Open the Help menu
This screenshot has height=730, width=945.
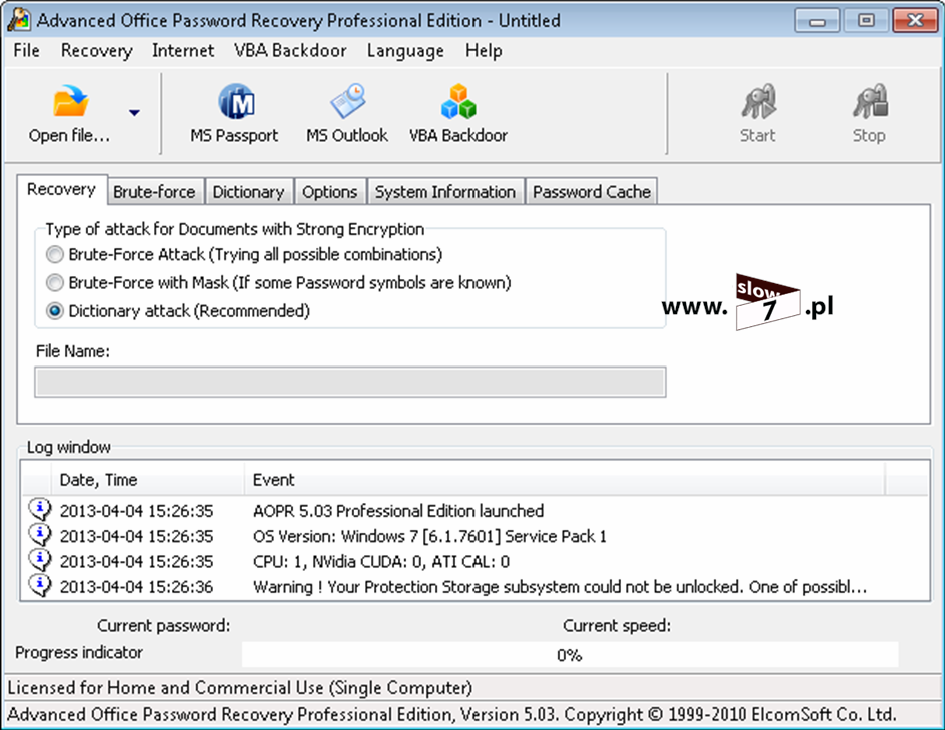[x=483, y=51]
